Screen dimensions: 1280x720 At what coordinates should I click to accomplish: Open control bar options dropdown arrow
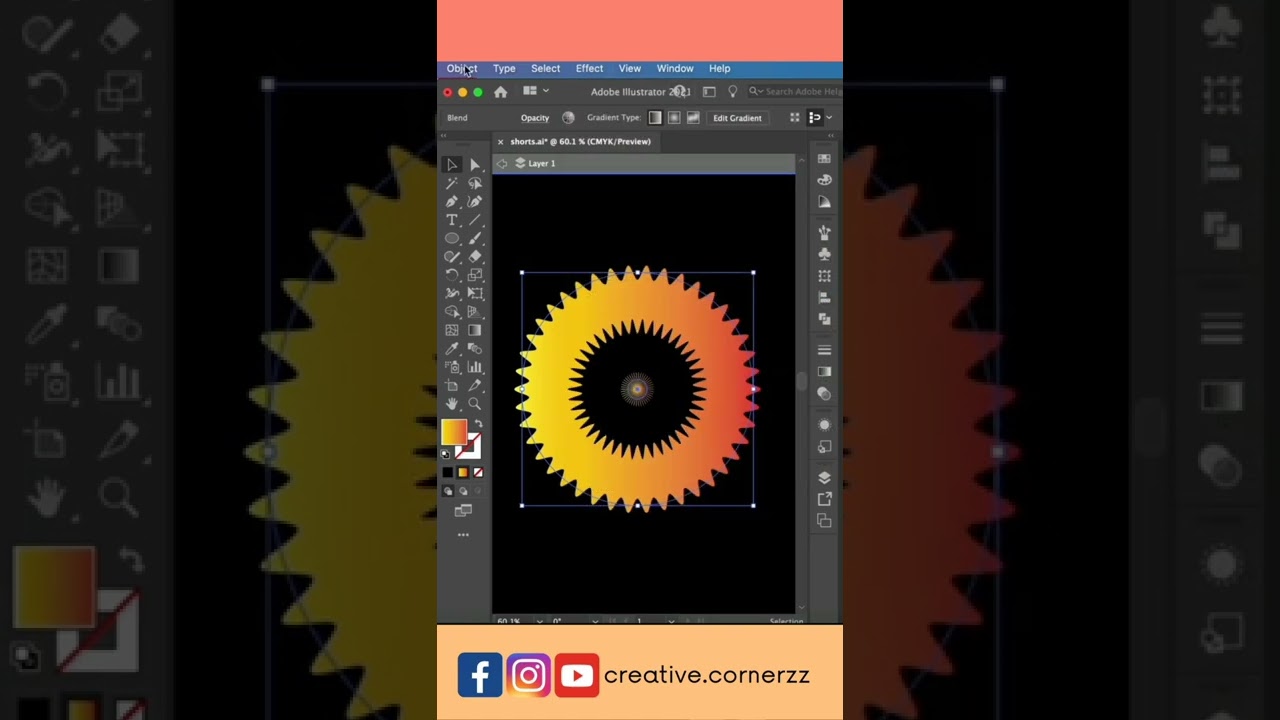pos(829,118)
